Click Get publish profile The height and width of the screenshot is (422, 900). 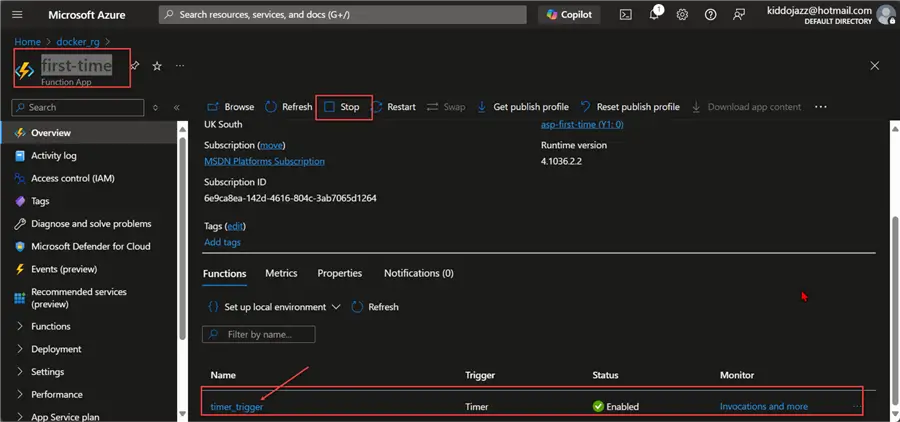tap(523, 107)
